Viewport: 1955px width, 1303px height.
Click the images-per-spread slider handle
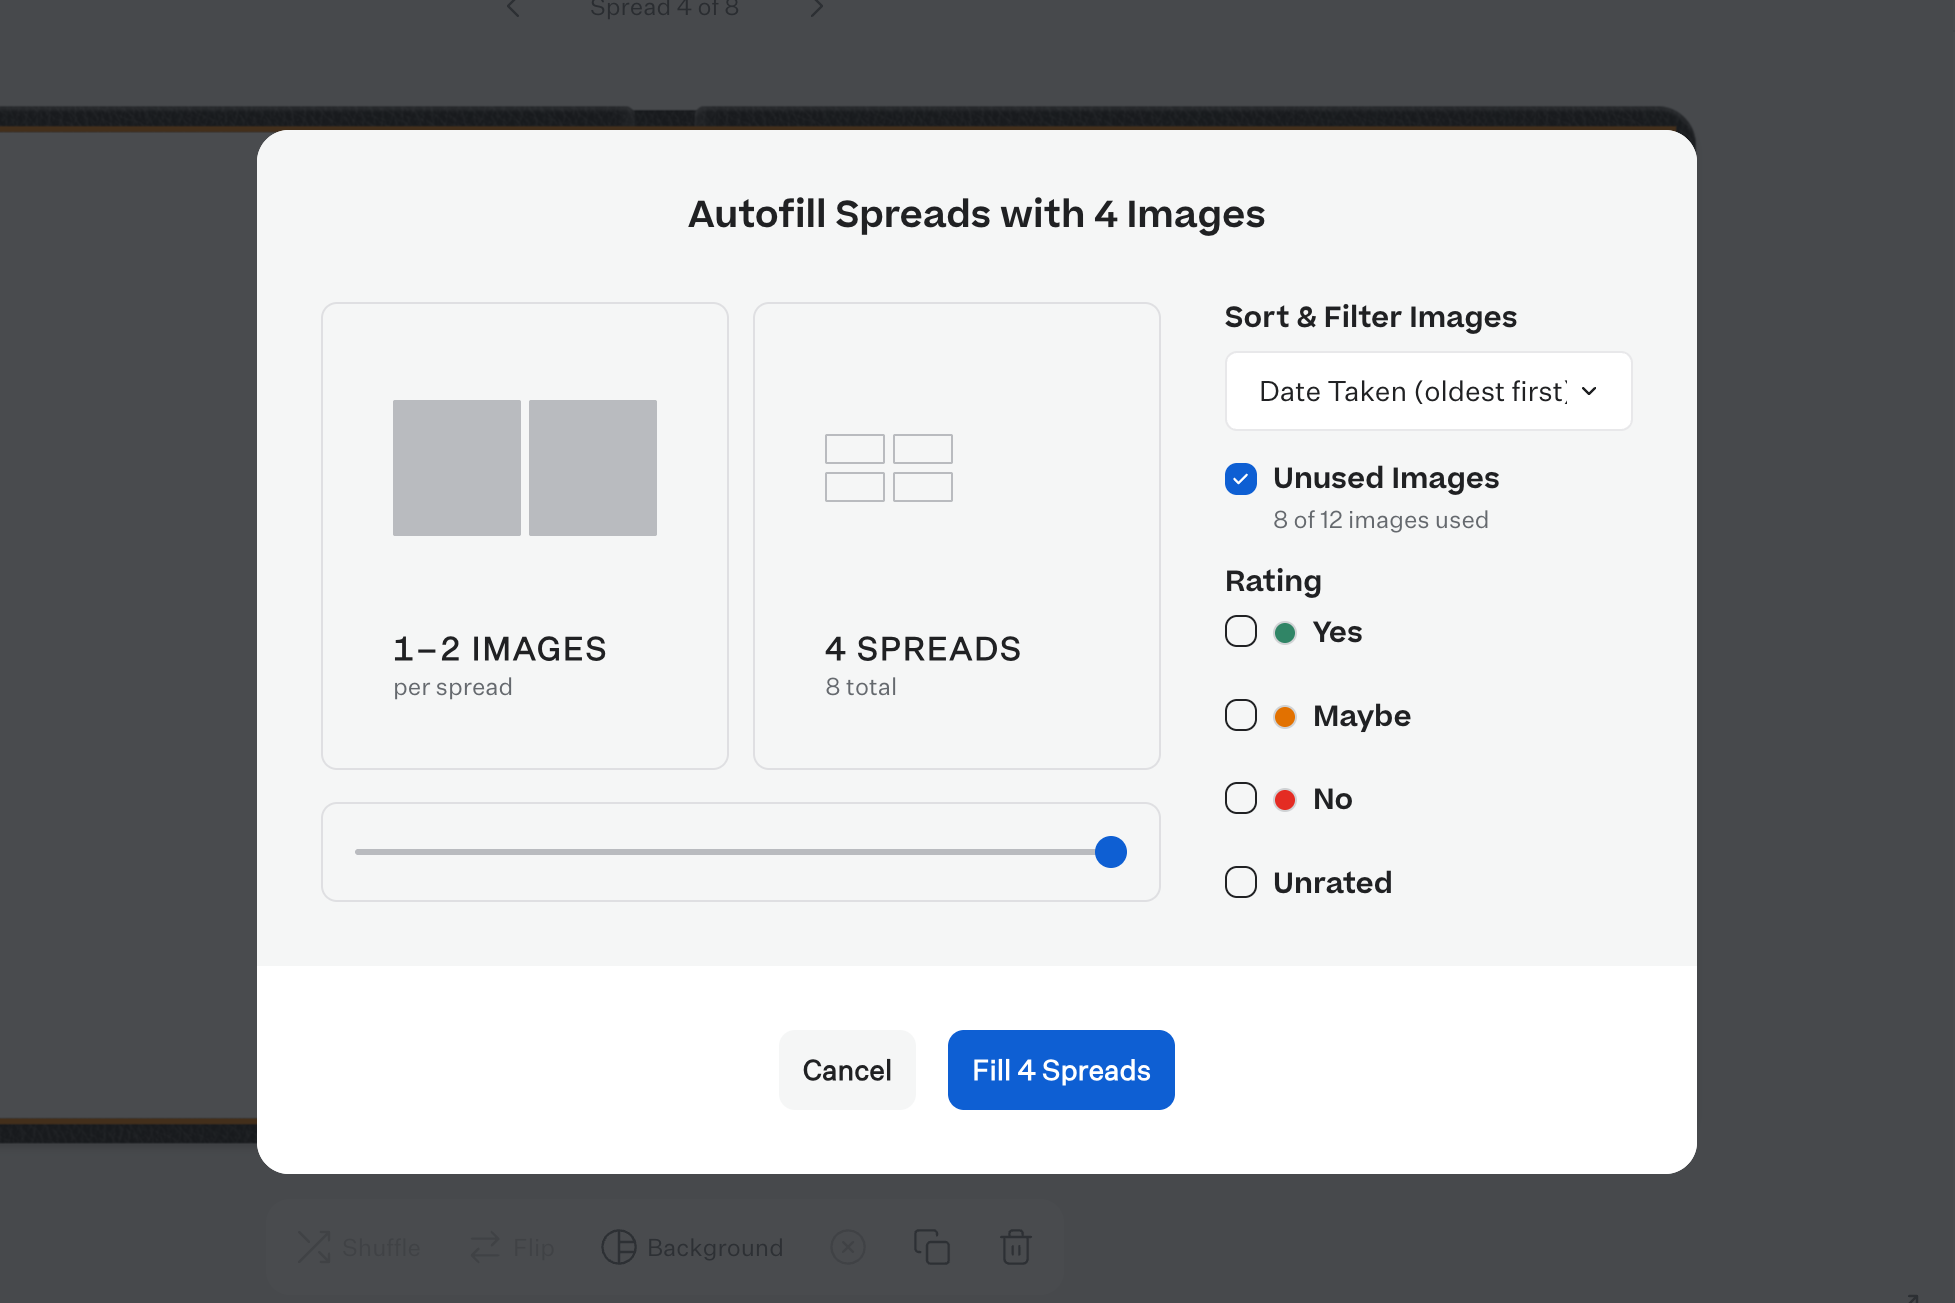[1111, 852]
